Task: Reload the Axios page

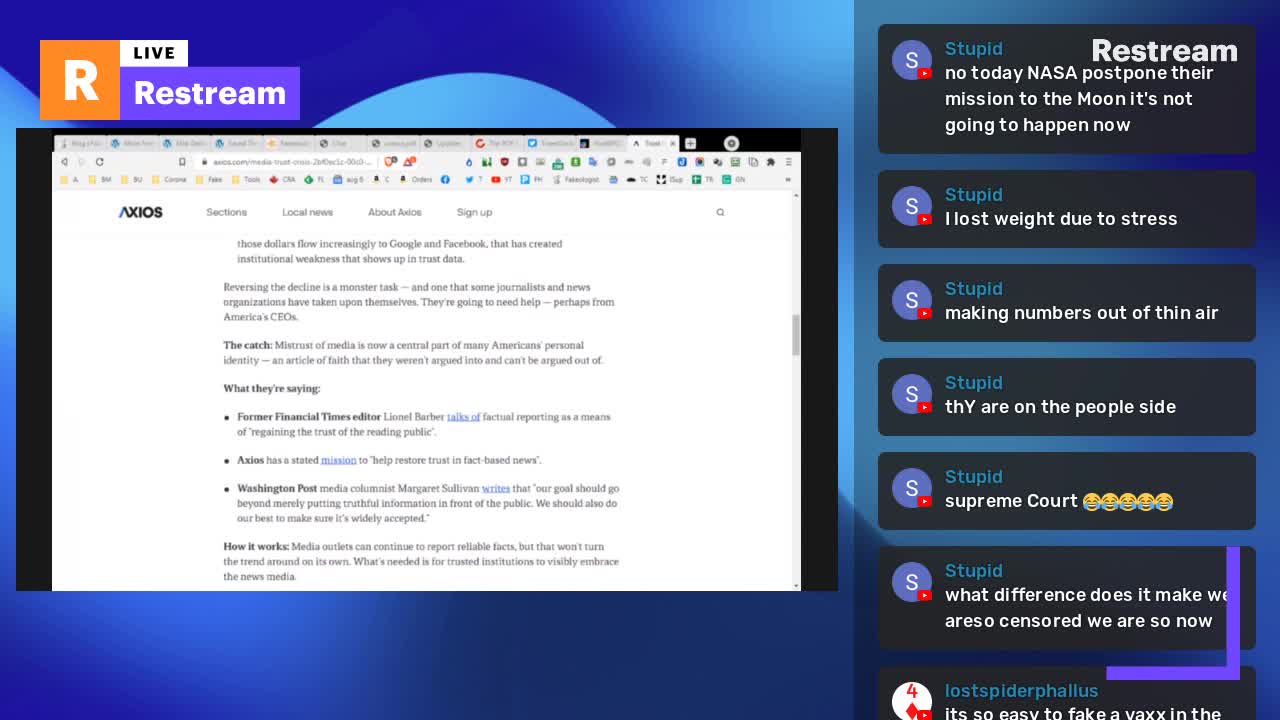Action: (x=99, y=162)
